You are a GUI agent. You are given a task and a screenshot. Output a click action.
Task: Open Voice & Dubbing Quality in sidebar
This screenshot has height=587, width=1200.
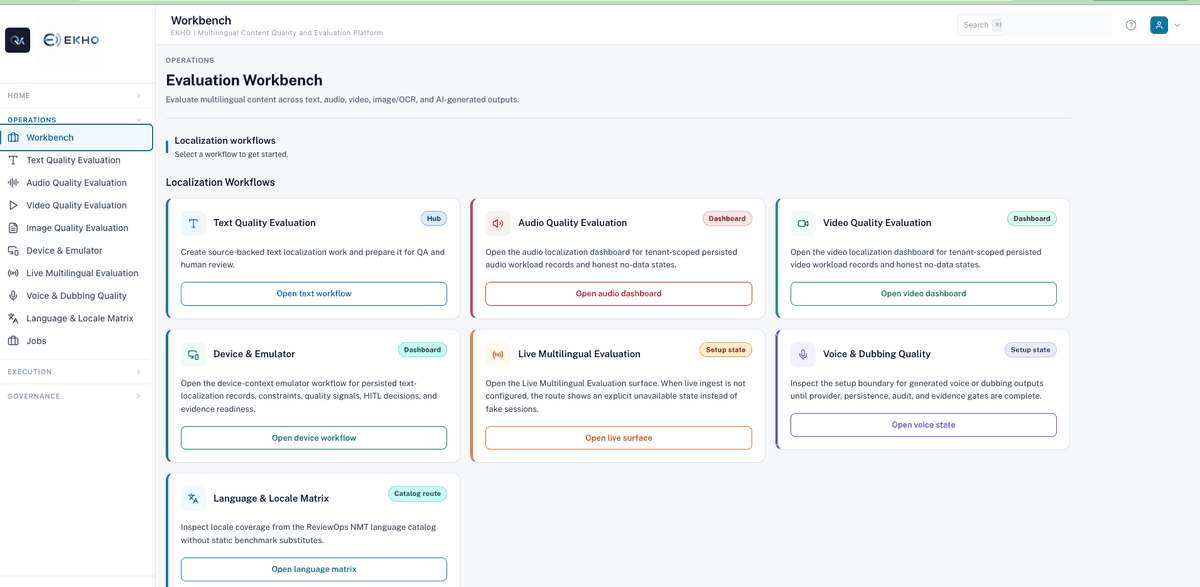pyautogui.click(x=77, y=296)
